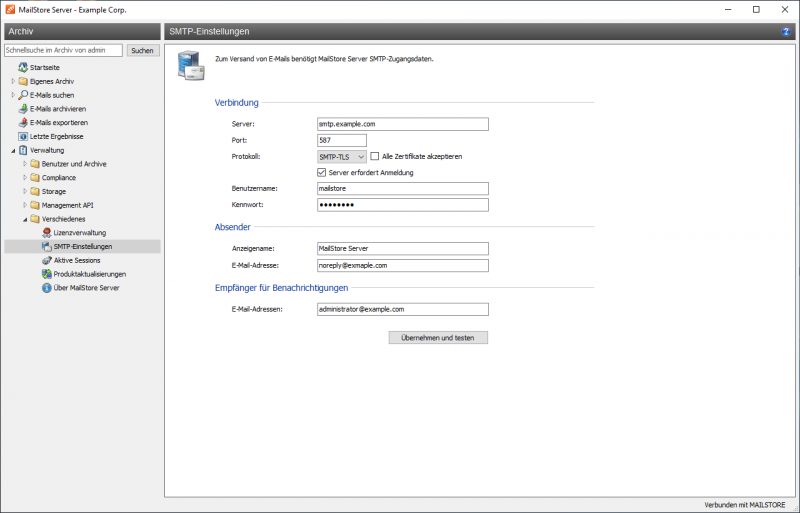
Task: Click the Übernehmen und testen button
Action: (x=438, y=338)
